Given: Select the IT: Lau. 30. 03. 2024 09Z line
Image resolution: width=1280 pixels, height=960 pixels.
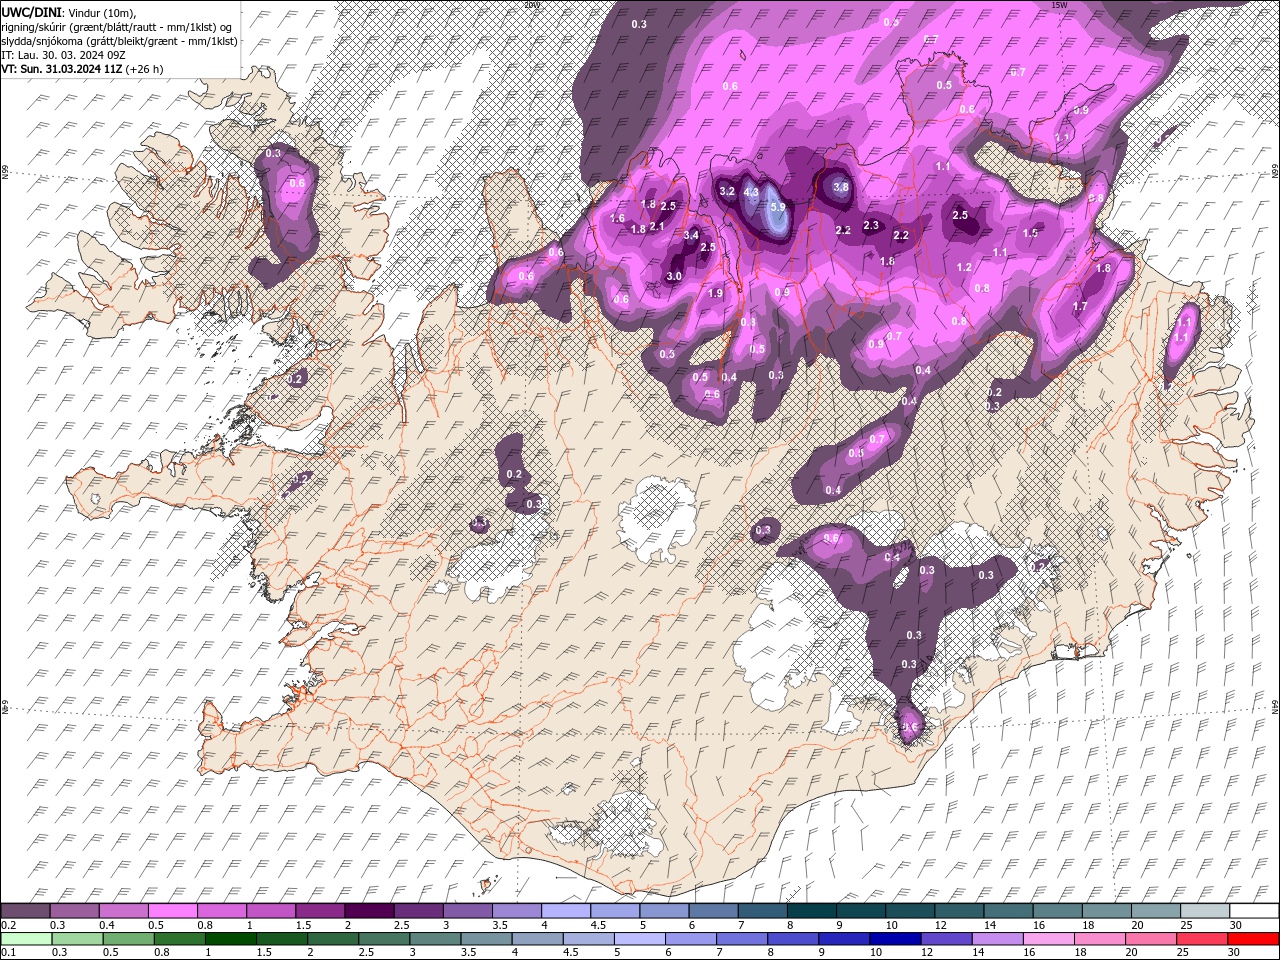Looking at the screenshot, I should click(x=65, y=54).
